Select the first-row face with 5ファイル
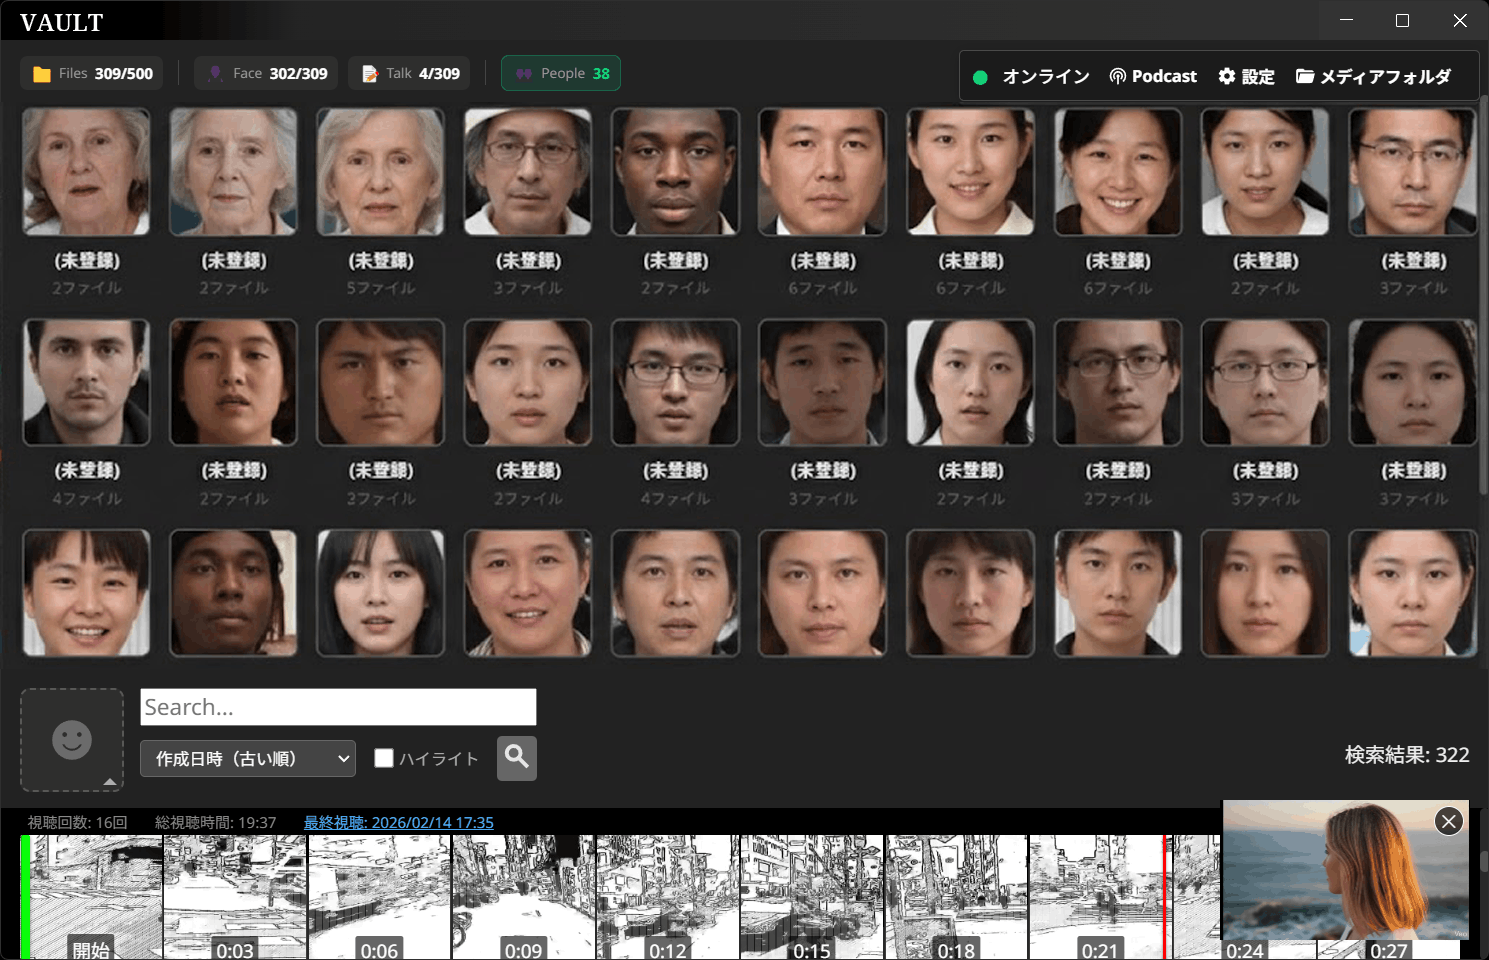1489x960 pixels. pos(381,172)
